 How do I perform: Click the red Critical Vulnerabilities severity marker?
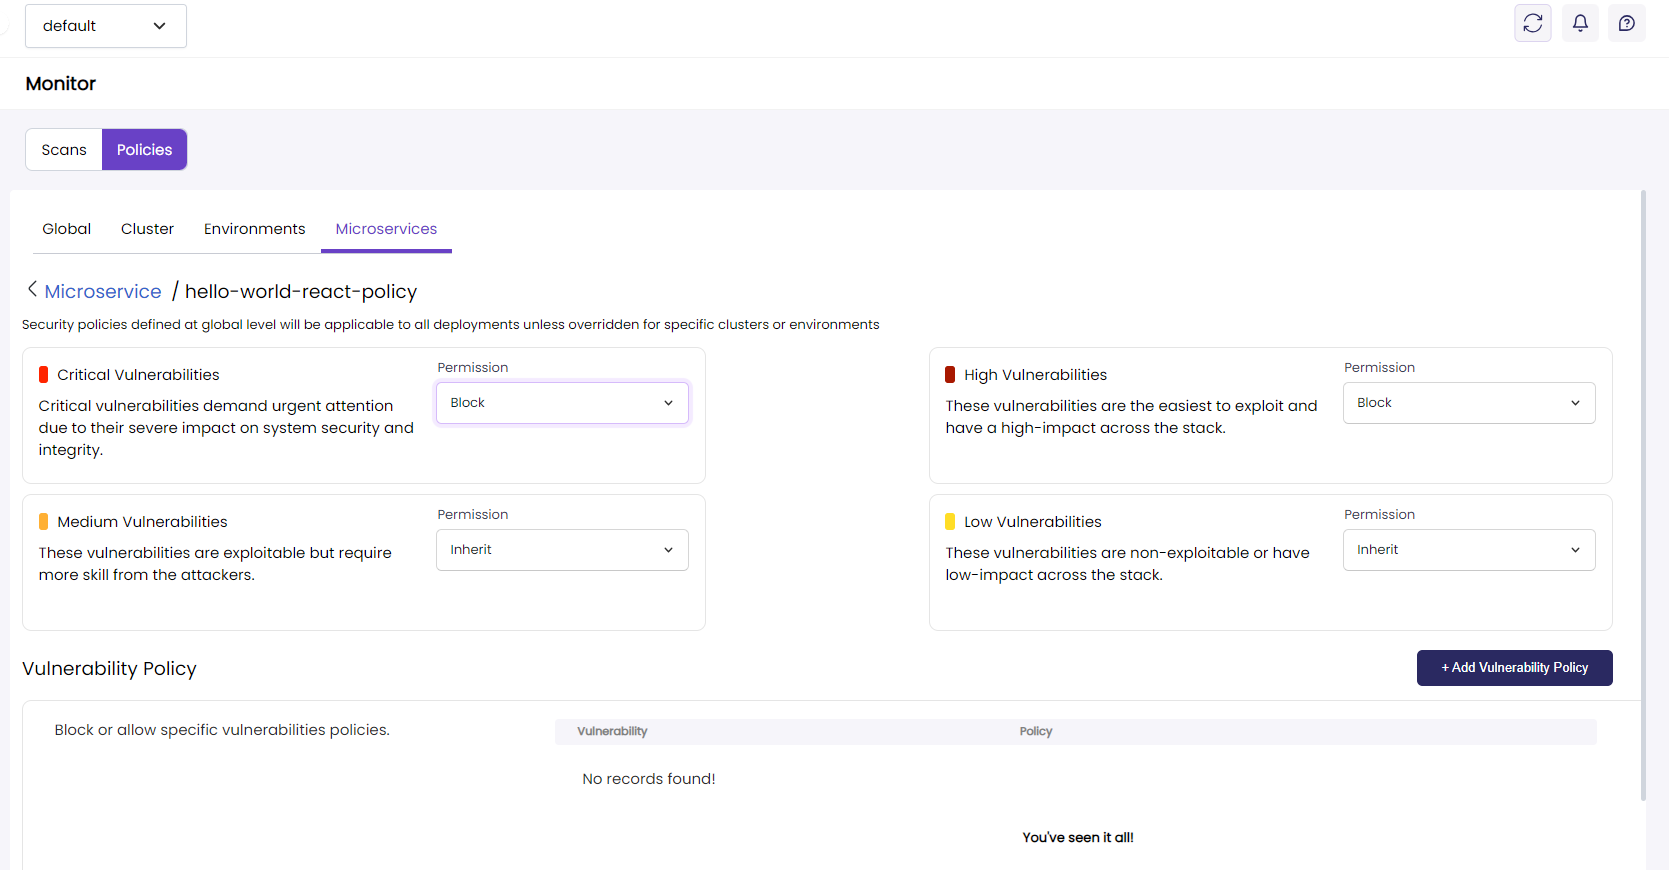pos(44,375)
